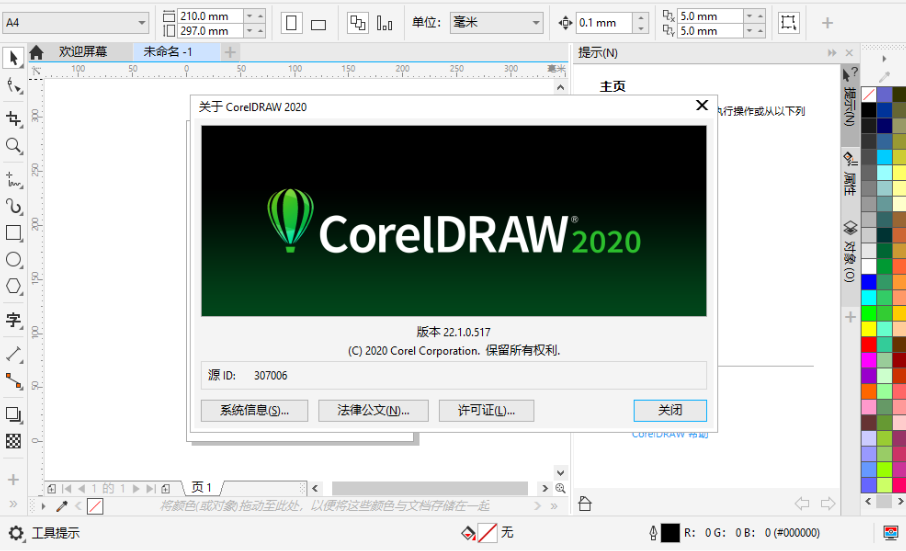Image resolution: width=906 pixels, height=551 pixels.
Task: Click the Treat as Filled frame icon
Action: [x=788, y=23]
